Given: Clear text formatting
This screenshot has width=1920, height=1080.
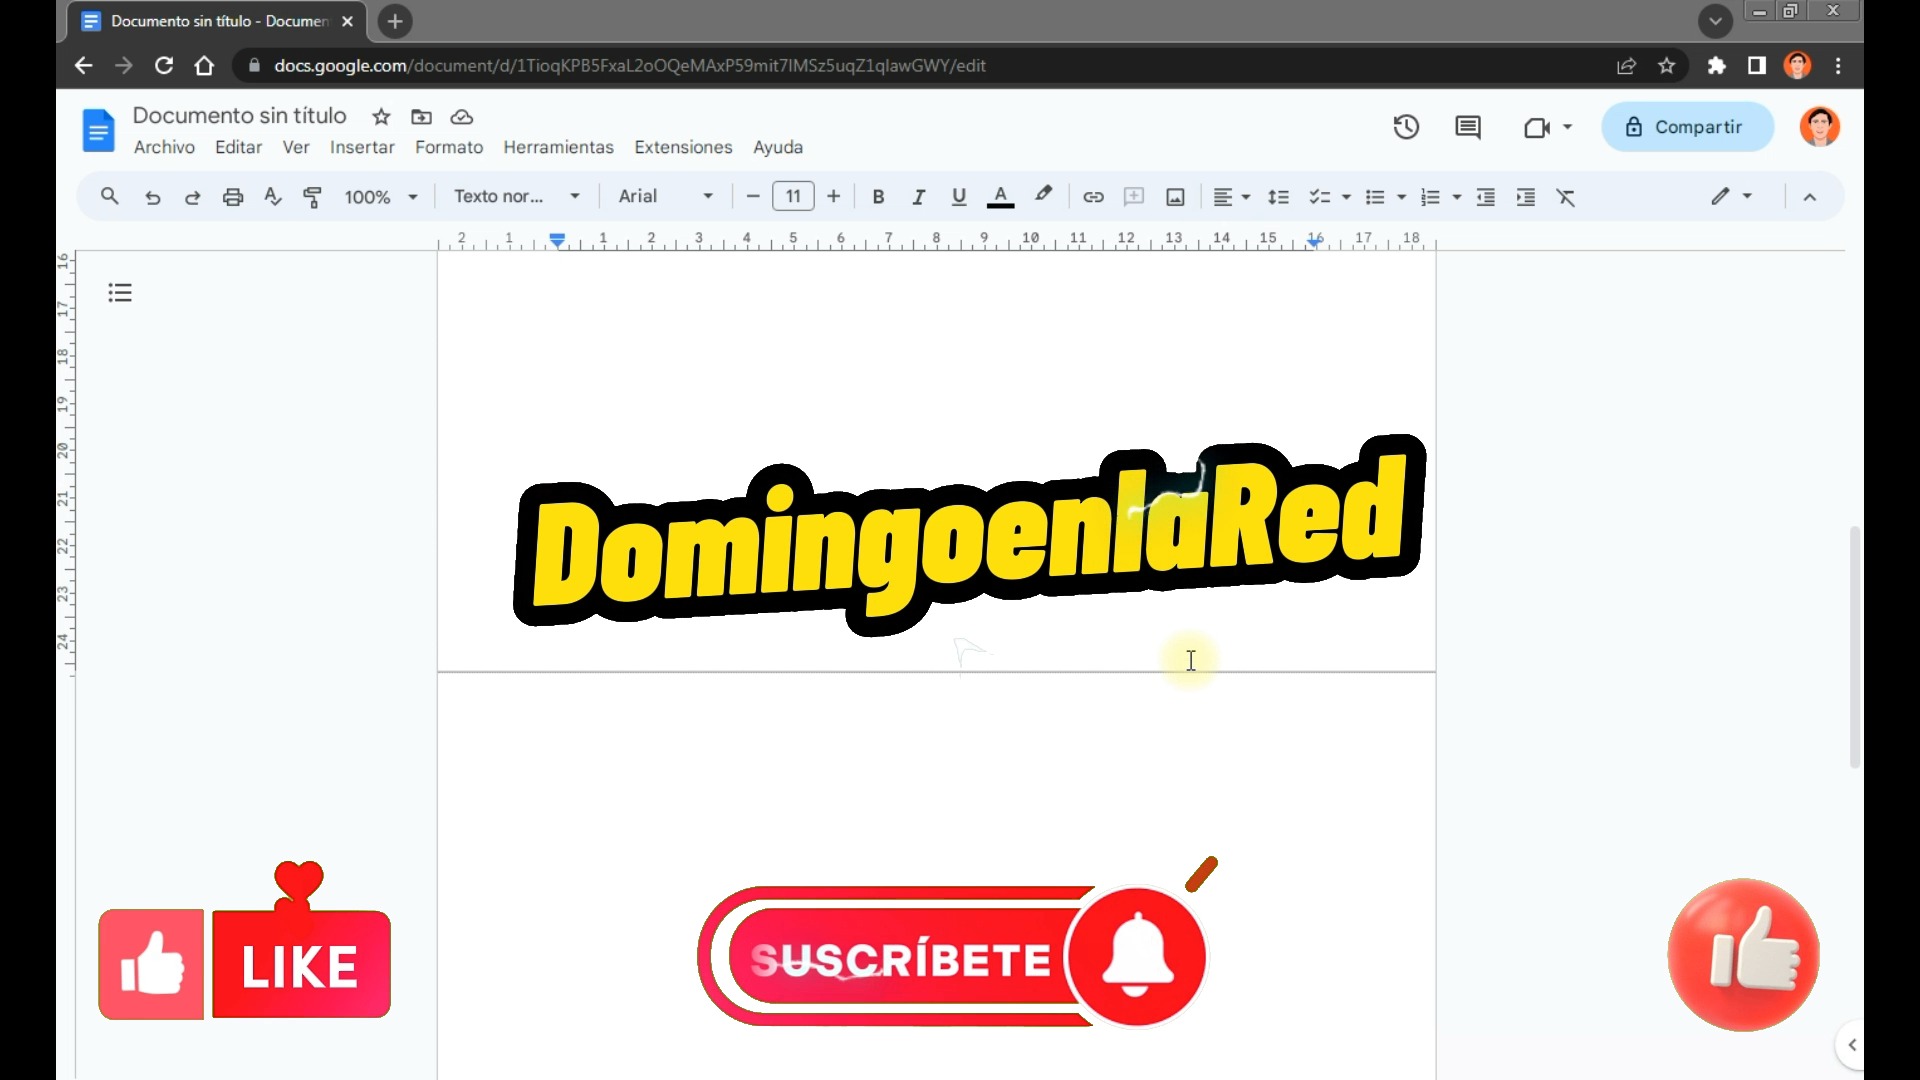Looking at the screenshot, I should pos(1566,197).
